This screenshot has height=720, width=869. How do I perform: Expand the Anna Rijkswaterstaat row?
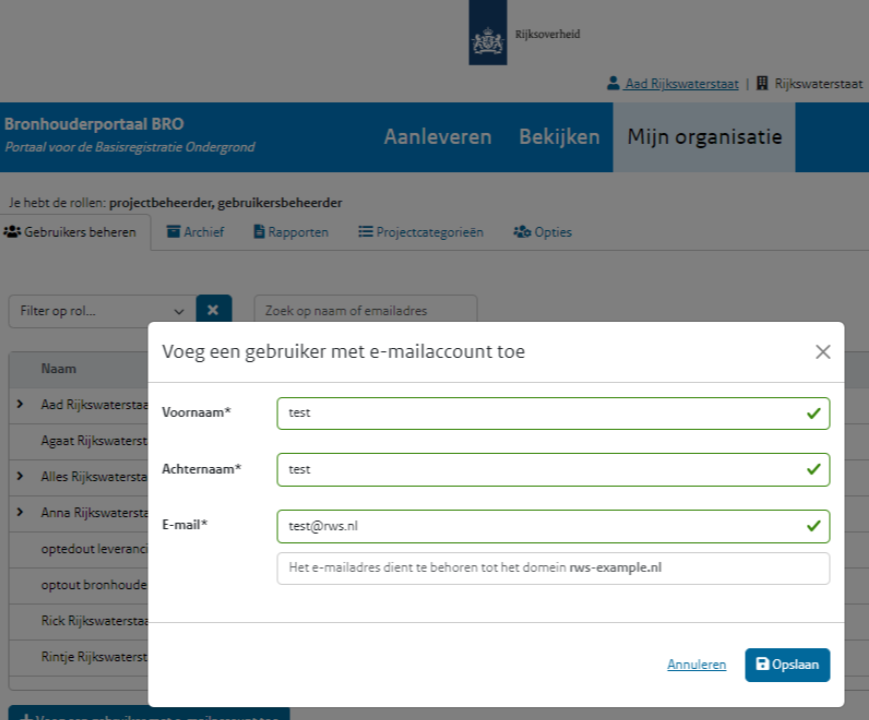[20, 513]
